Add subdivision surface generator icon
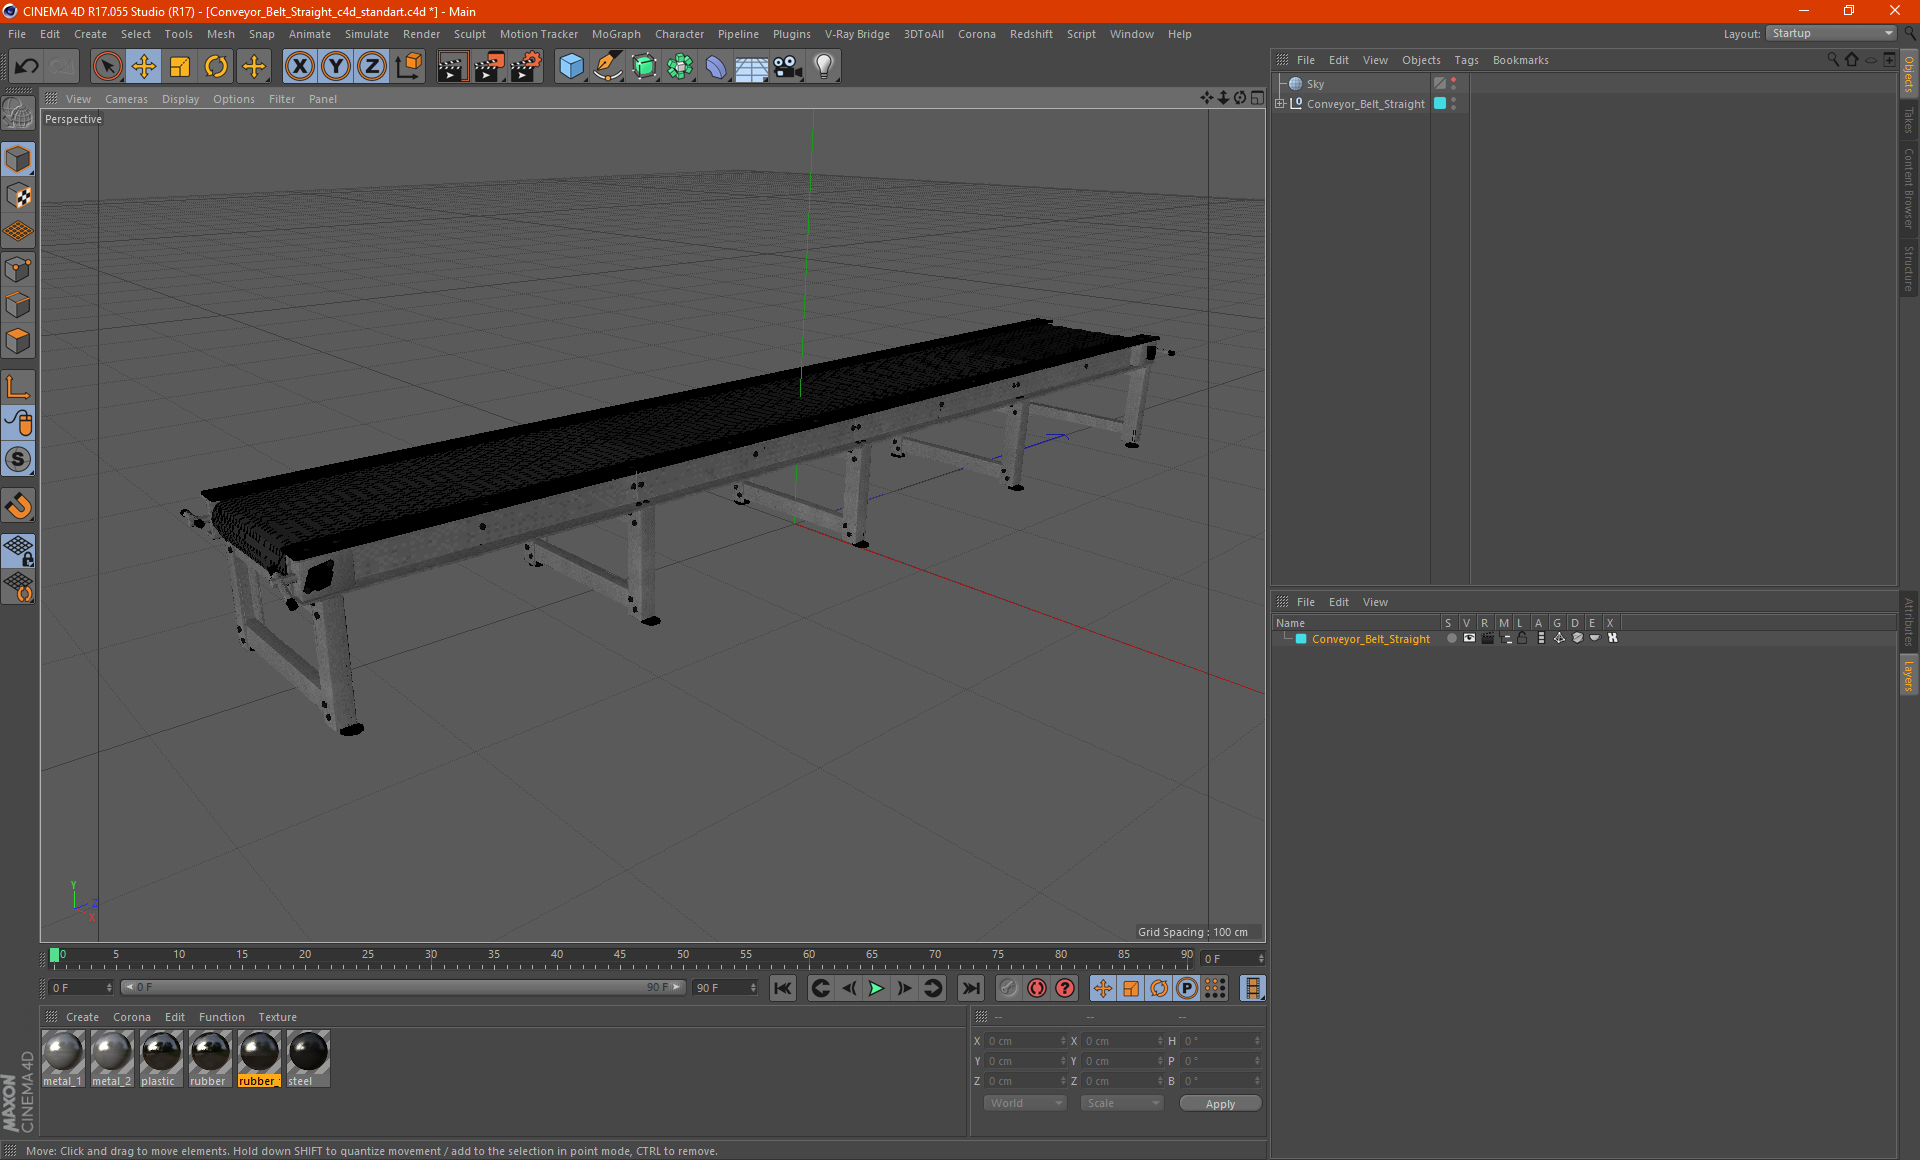Viewport: 1920px width, 1160px height. [x=644, y=67]
